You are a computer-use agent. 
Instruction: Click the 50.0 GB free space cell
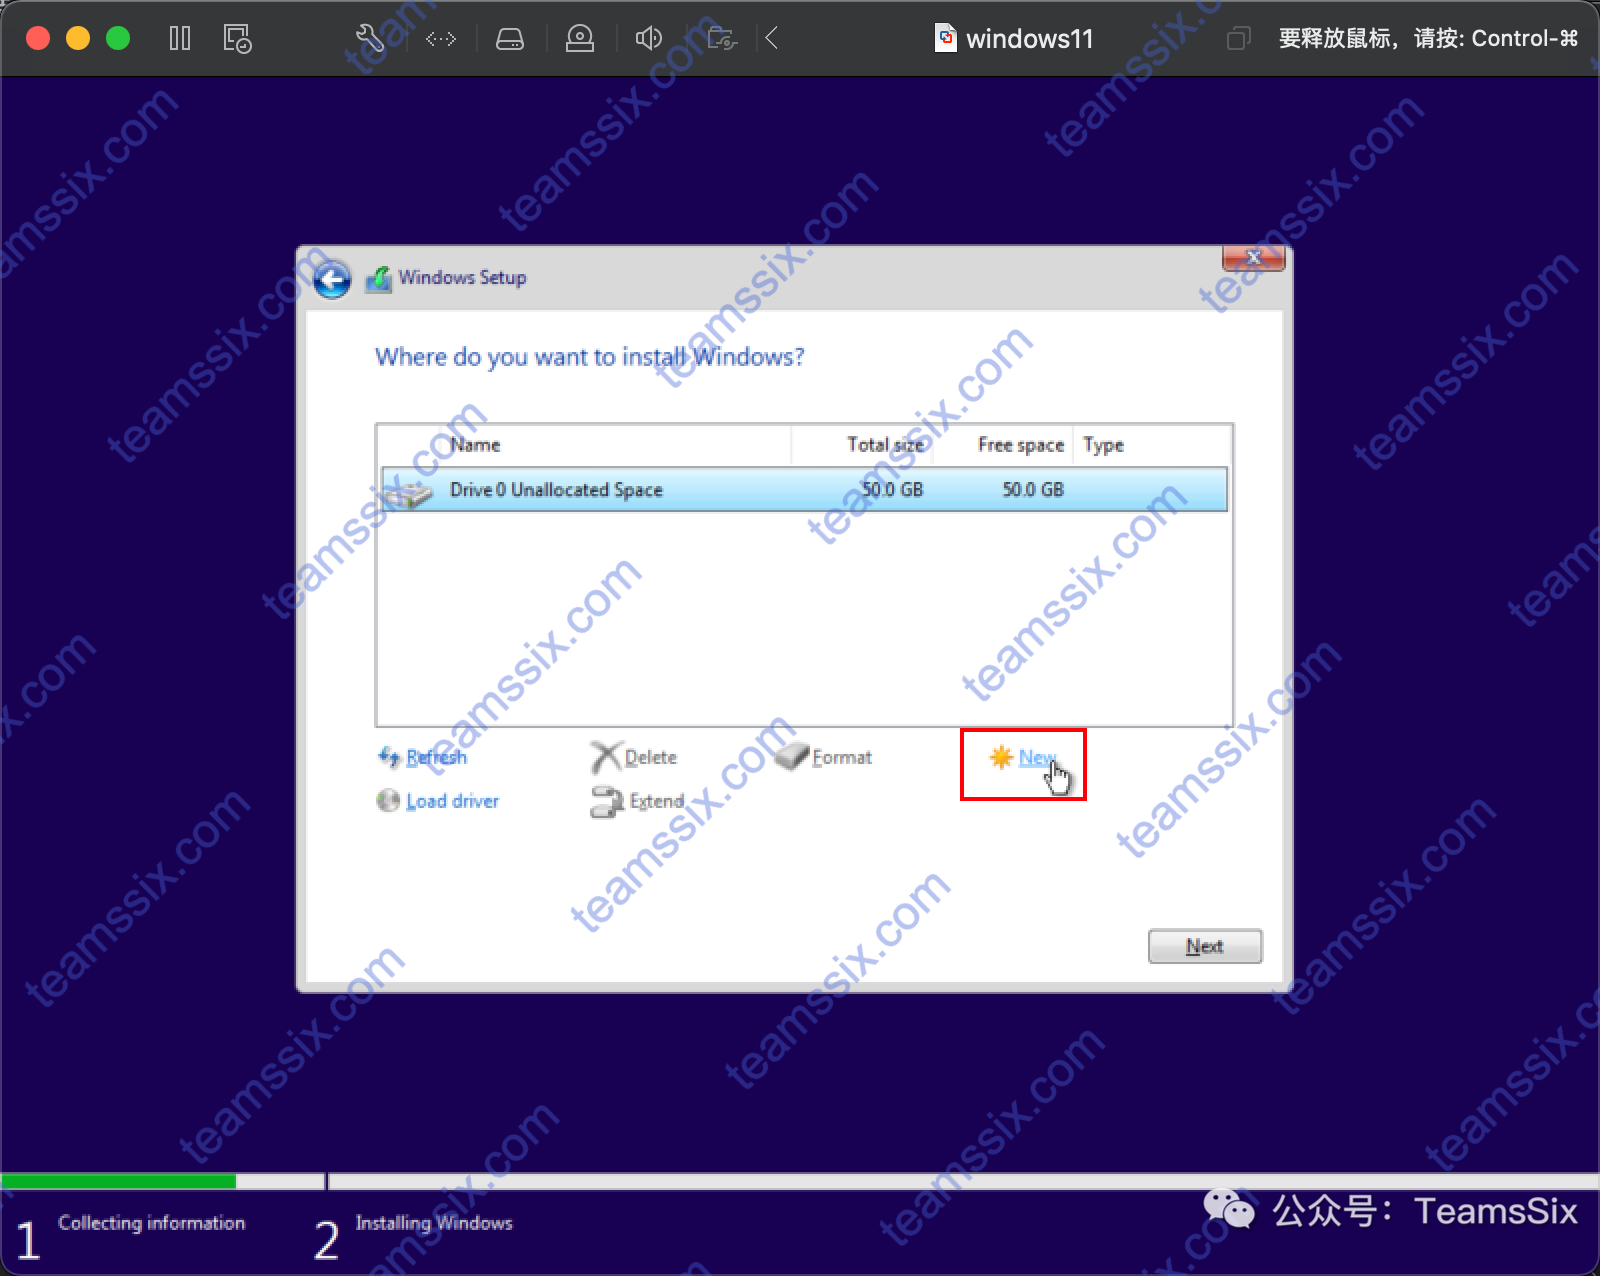[1033, 489]
